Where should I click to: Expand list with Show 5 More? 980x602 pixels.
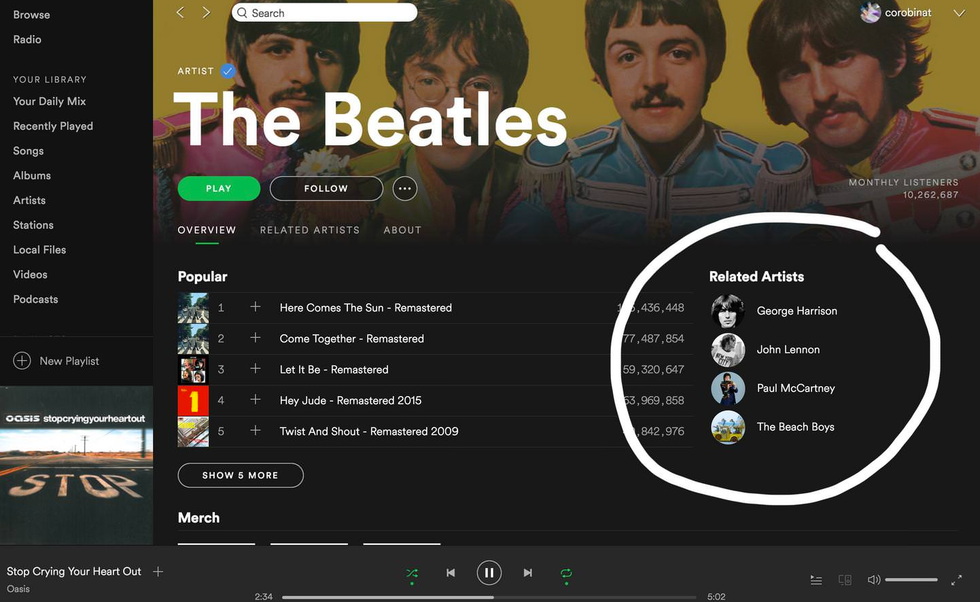tap(240, 475)
